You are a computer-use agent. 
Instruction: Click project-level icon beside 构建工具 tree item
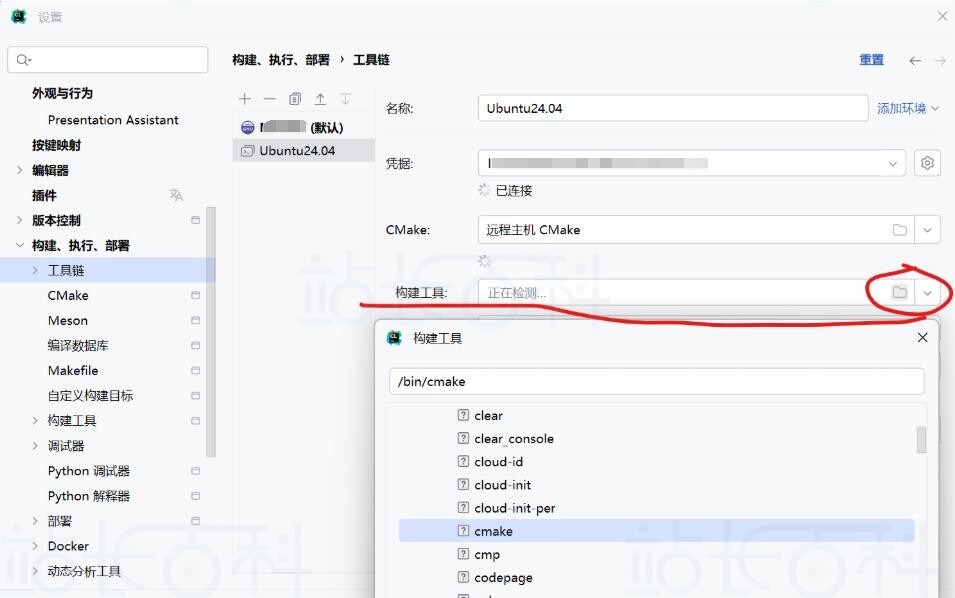[x=196, y=421]
